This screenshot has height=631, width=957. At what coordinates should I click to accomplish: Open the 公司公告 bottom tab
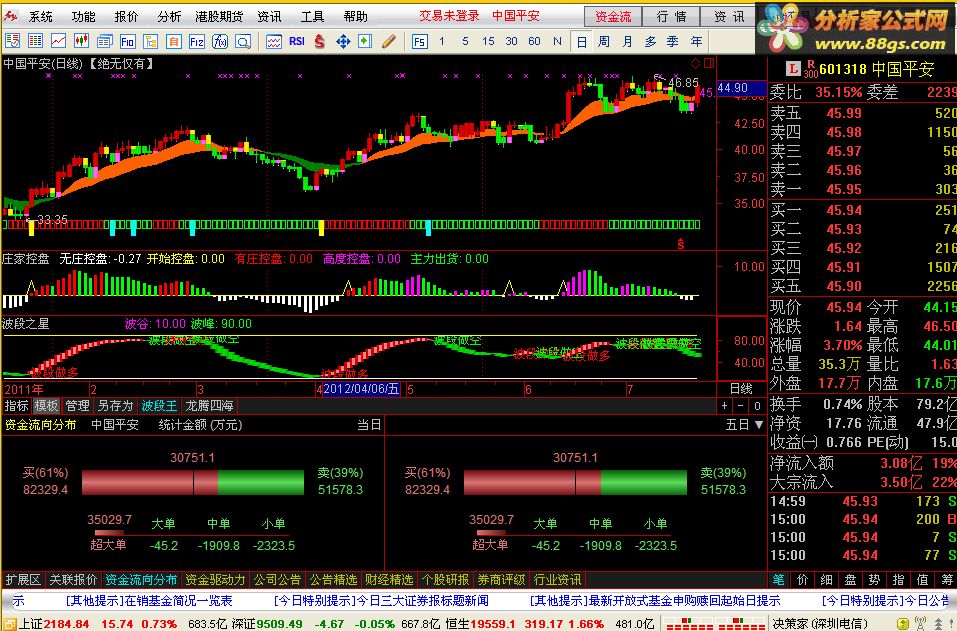click(277, 580)
